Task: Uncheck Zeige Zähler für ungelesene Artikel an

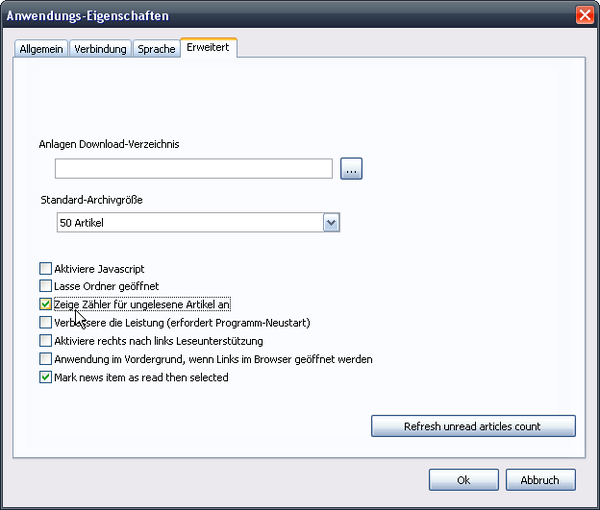Action: coord(45,304)
